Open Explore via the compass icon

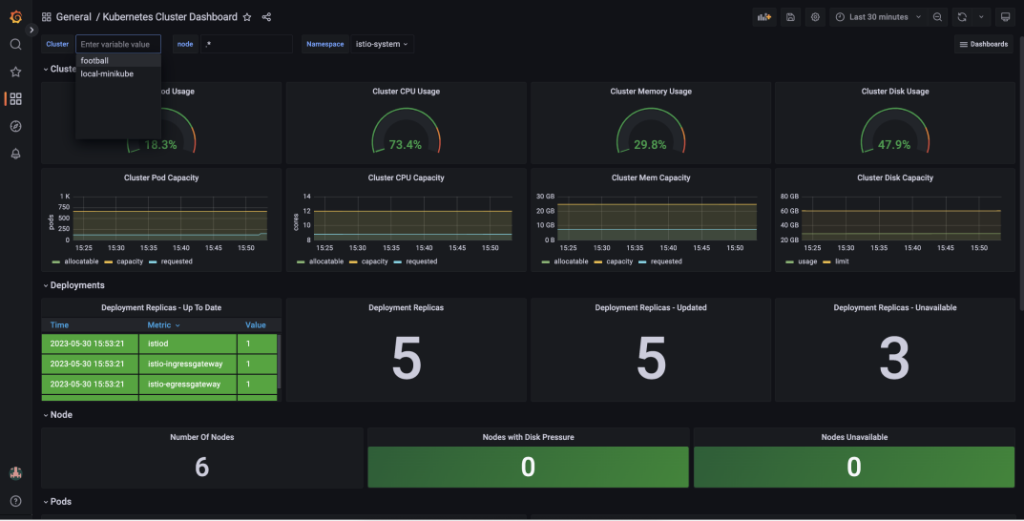tap(15, 126)
